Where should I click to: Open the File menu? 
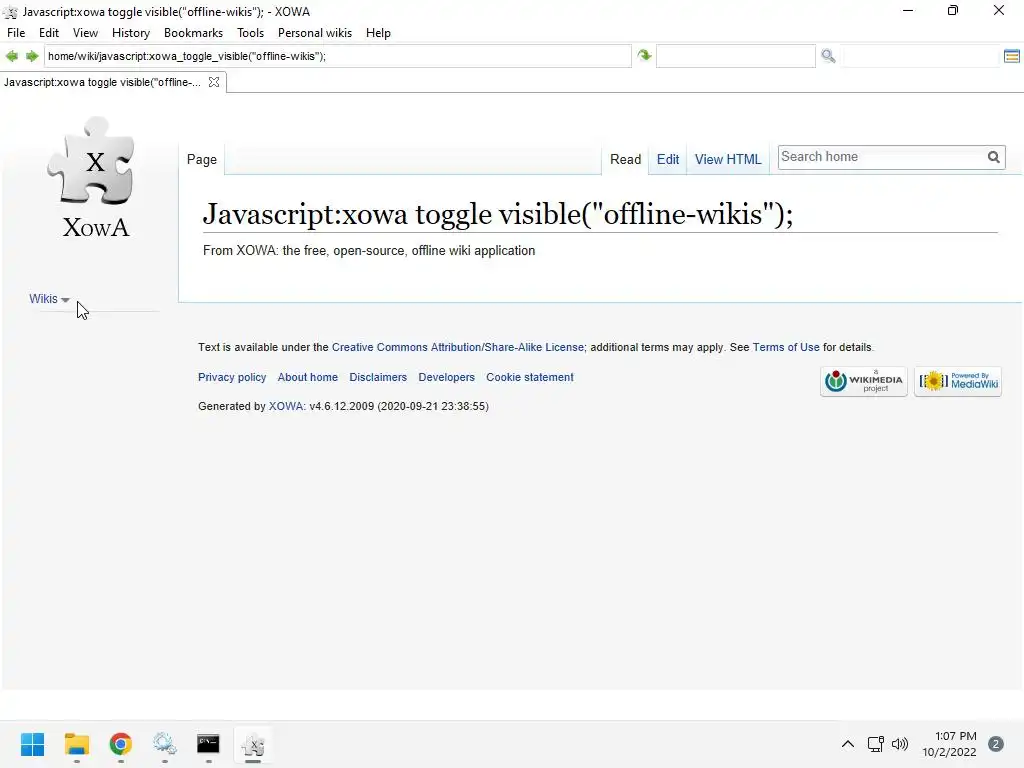(16, 33)
